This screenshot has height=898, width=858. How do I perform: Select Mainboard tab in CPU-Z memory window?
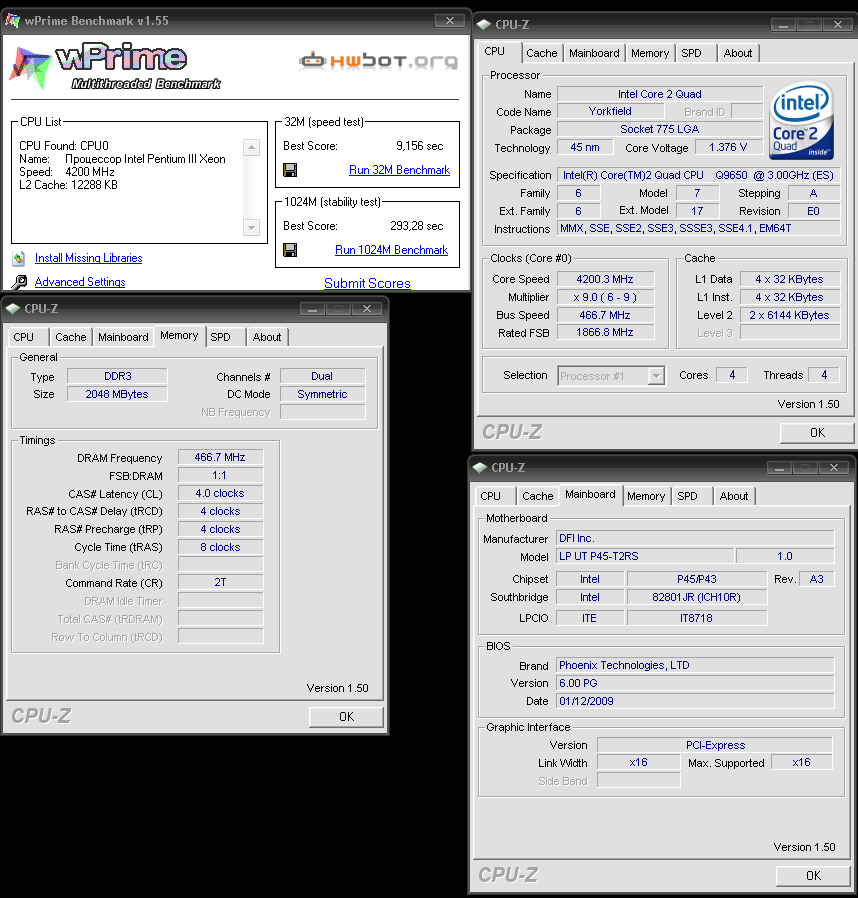(x=123, y=337)
